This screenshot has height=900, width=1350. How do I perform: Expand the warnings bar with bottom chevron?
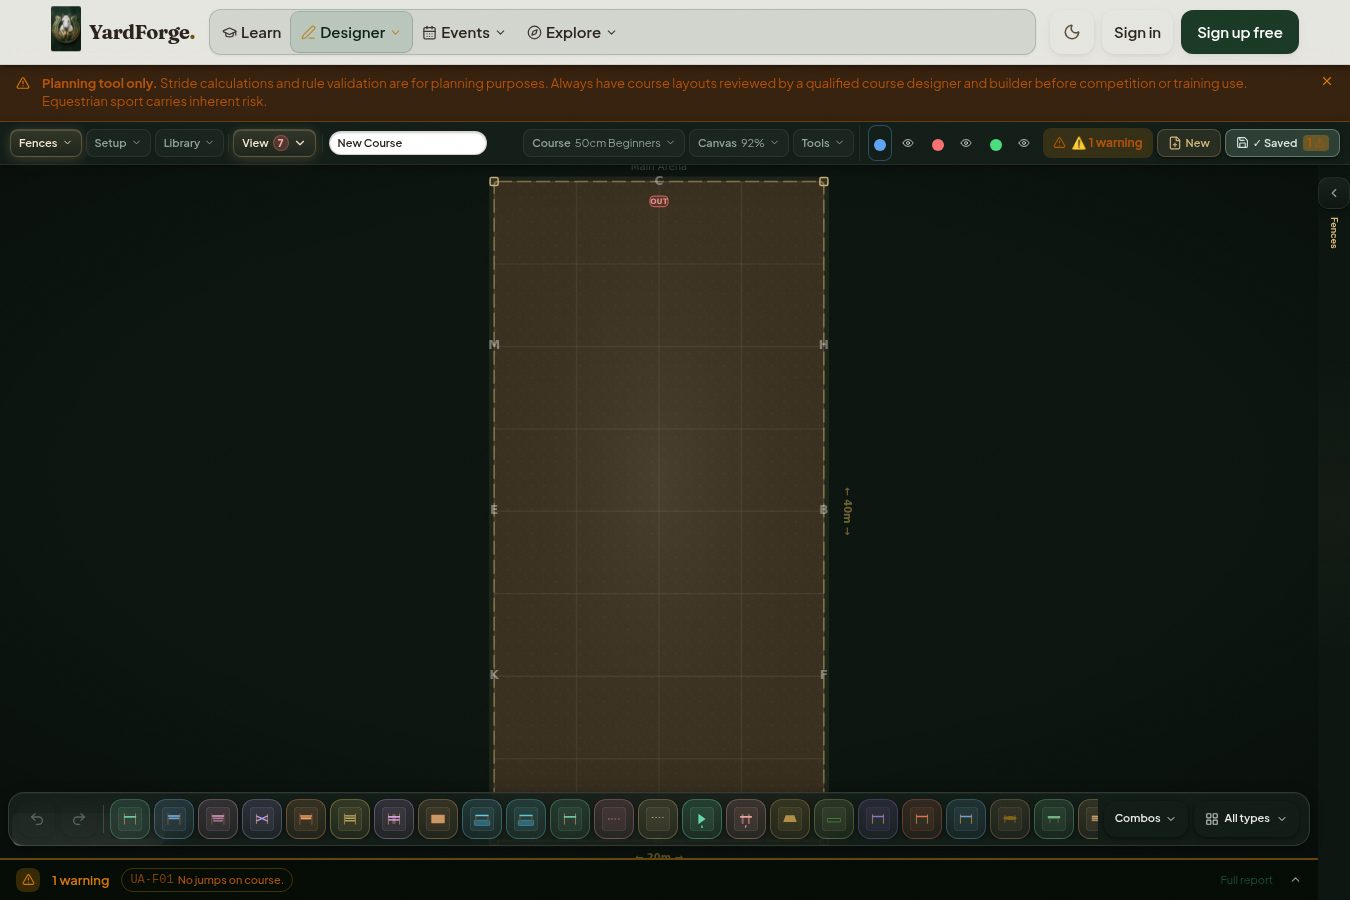coord(1296,880)
